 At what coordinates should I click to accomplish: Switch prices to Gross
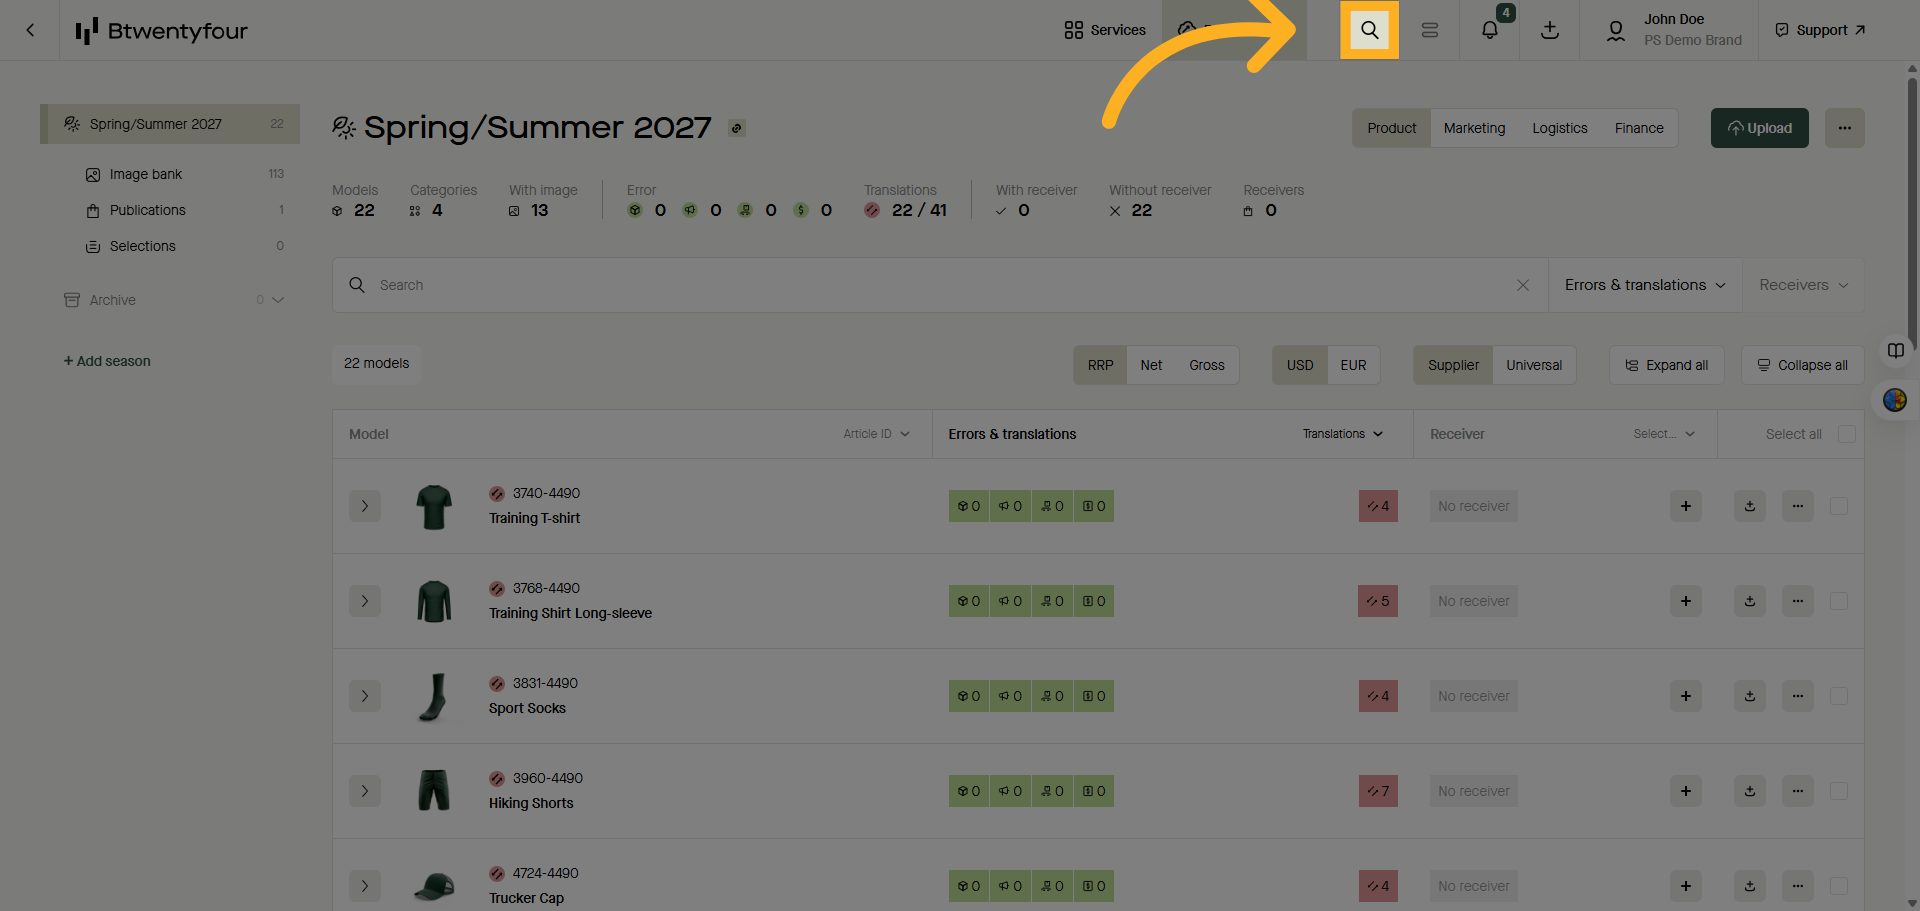[x=1207, y=365]
